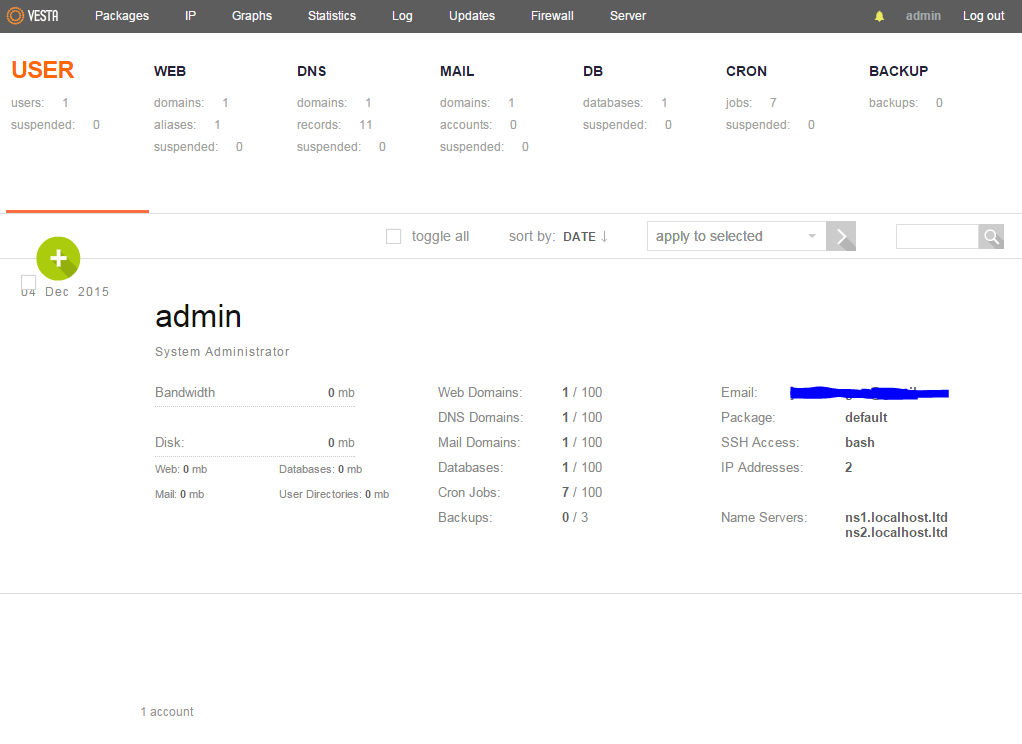This screenshot has height=744, width=1022.
Task: Click the Log out link
Action: tap(984, 16)
